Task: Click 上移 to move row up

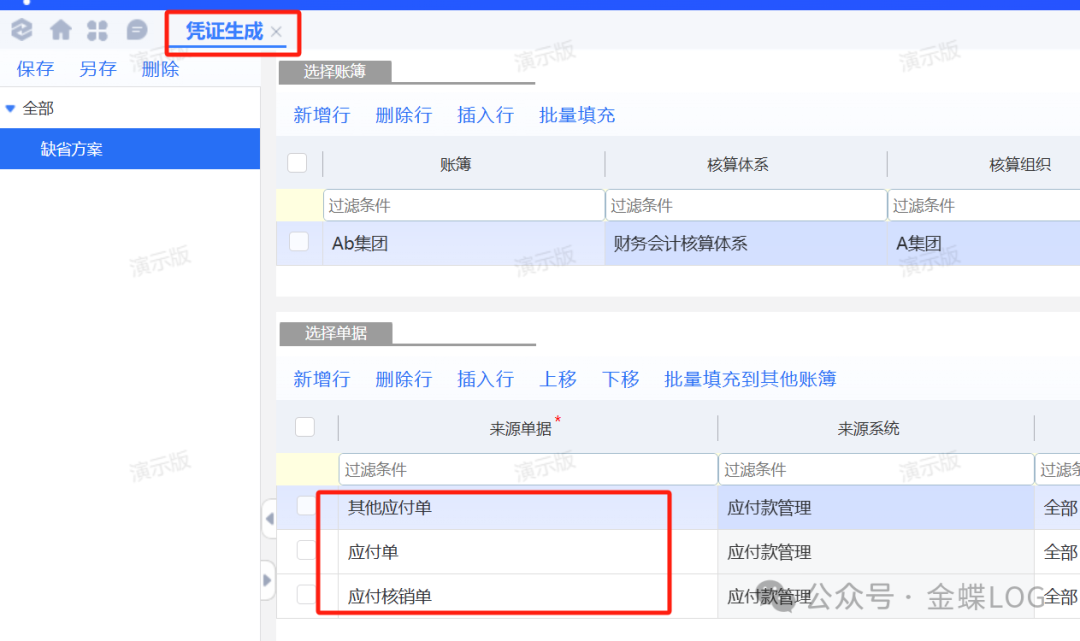Action: 558,379
